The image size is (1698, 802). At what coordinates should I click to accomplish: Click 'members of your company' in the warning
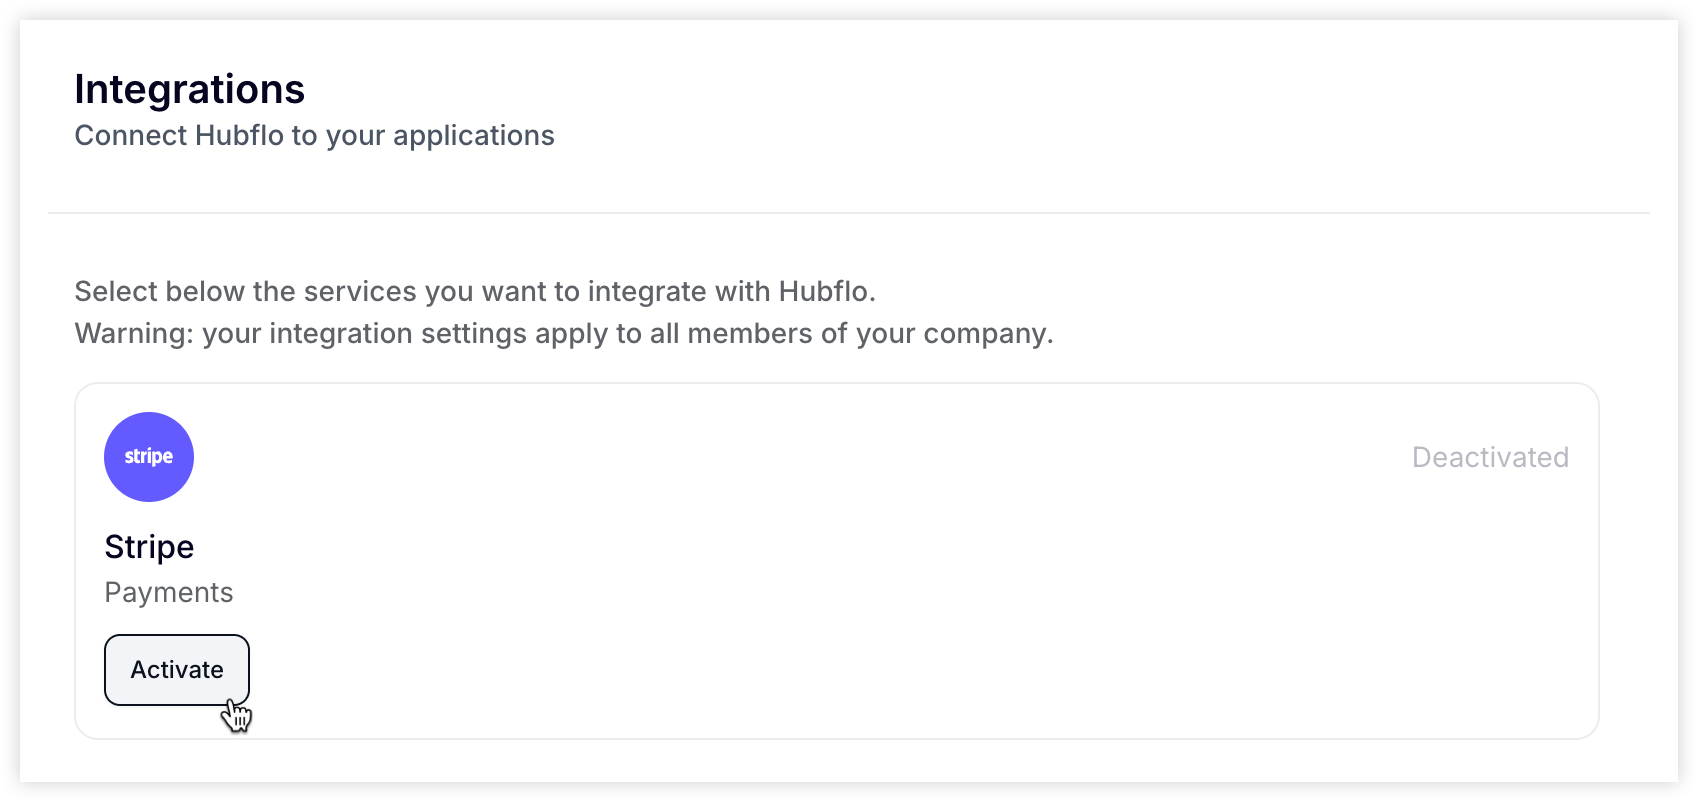(869, 333)
